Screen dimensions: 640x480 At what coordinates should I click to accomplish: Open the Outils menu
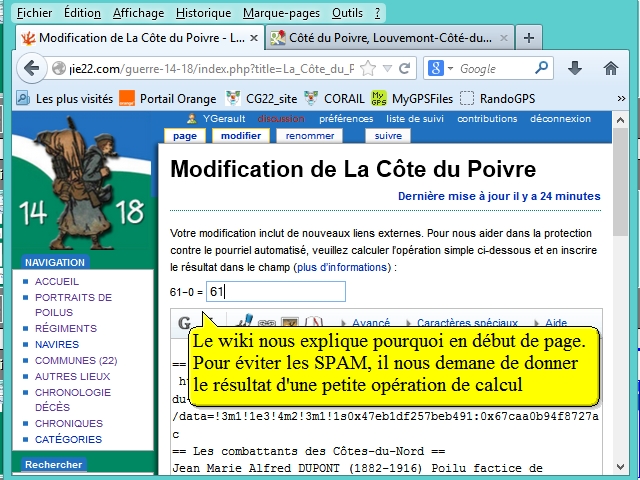click(347, 13)
